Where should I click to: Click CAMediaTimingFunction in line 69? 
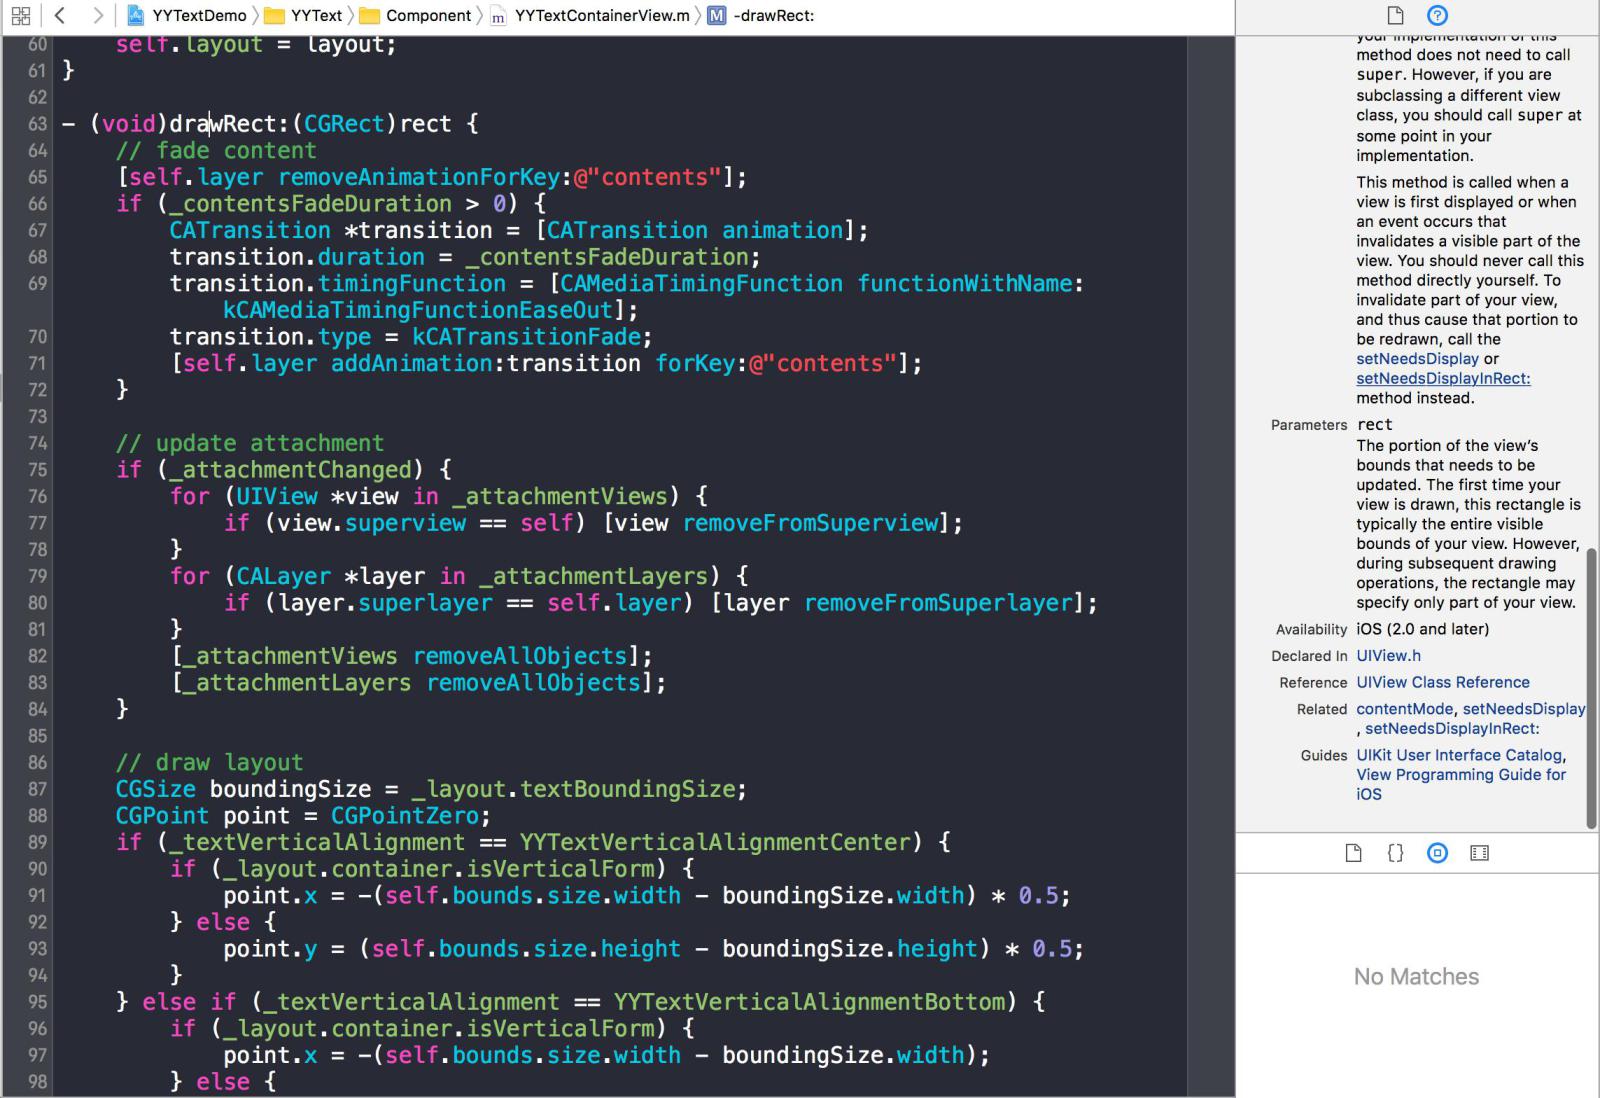[701, 284]
